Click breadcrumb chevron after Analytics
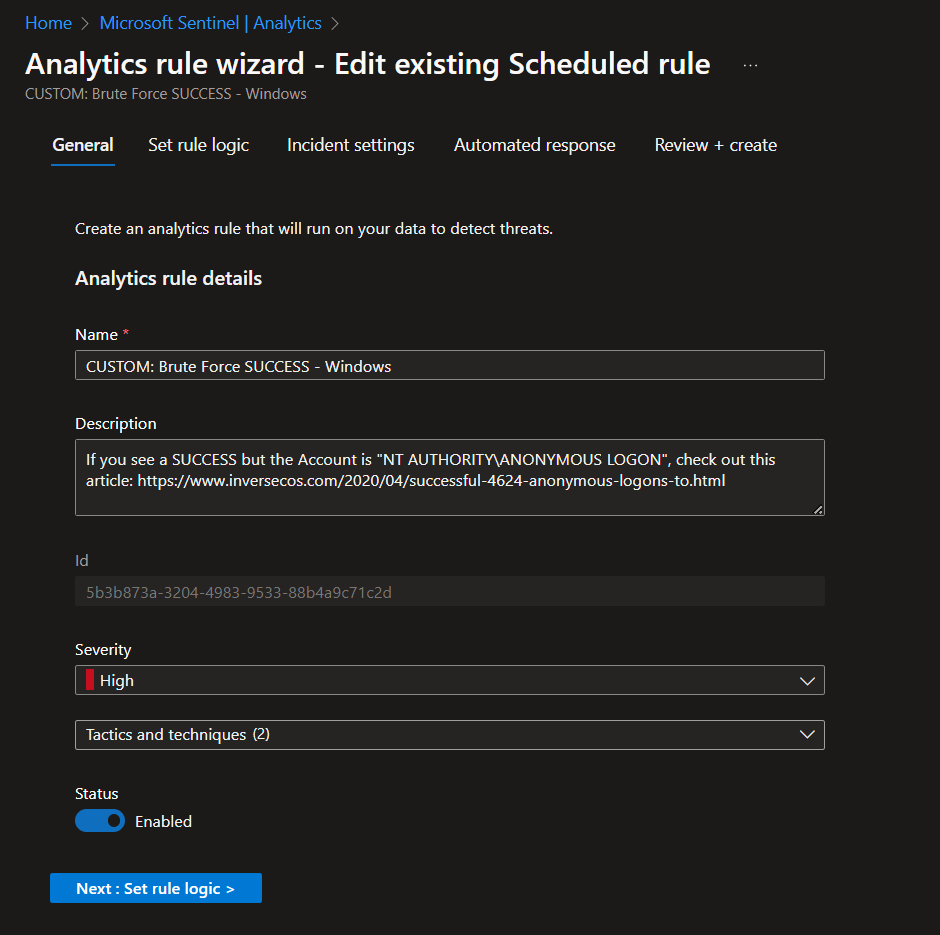Screen dimensions: 940x935 coord(335,23)
